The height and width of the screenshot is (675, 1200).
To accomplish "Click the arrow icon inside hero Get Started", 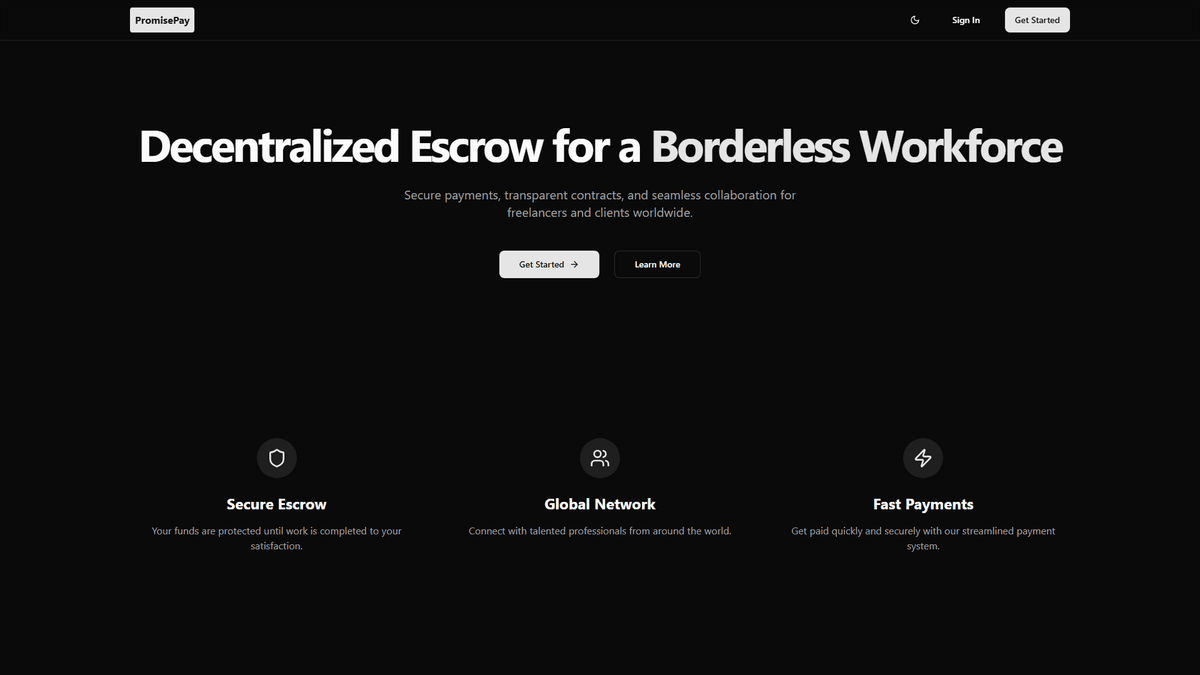I will tap(575, 265).
